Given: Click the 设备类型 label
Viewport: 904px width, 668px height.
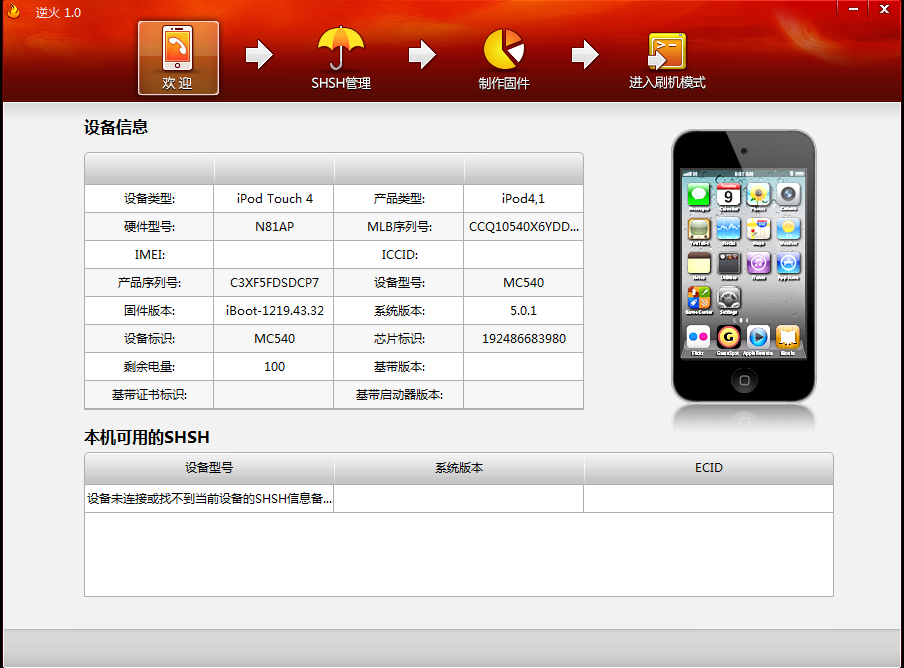Looking at the screenshot, I should (149, 199).
